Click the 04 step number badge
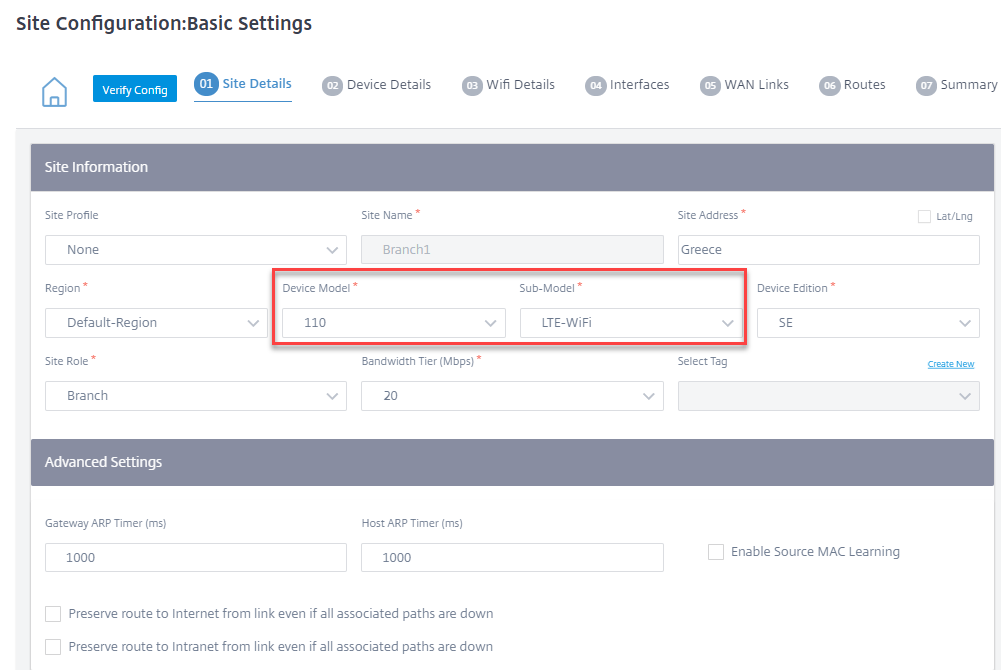The height and width of the screenshot is (670, 1001). click(595, 86)
